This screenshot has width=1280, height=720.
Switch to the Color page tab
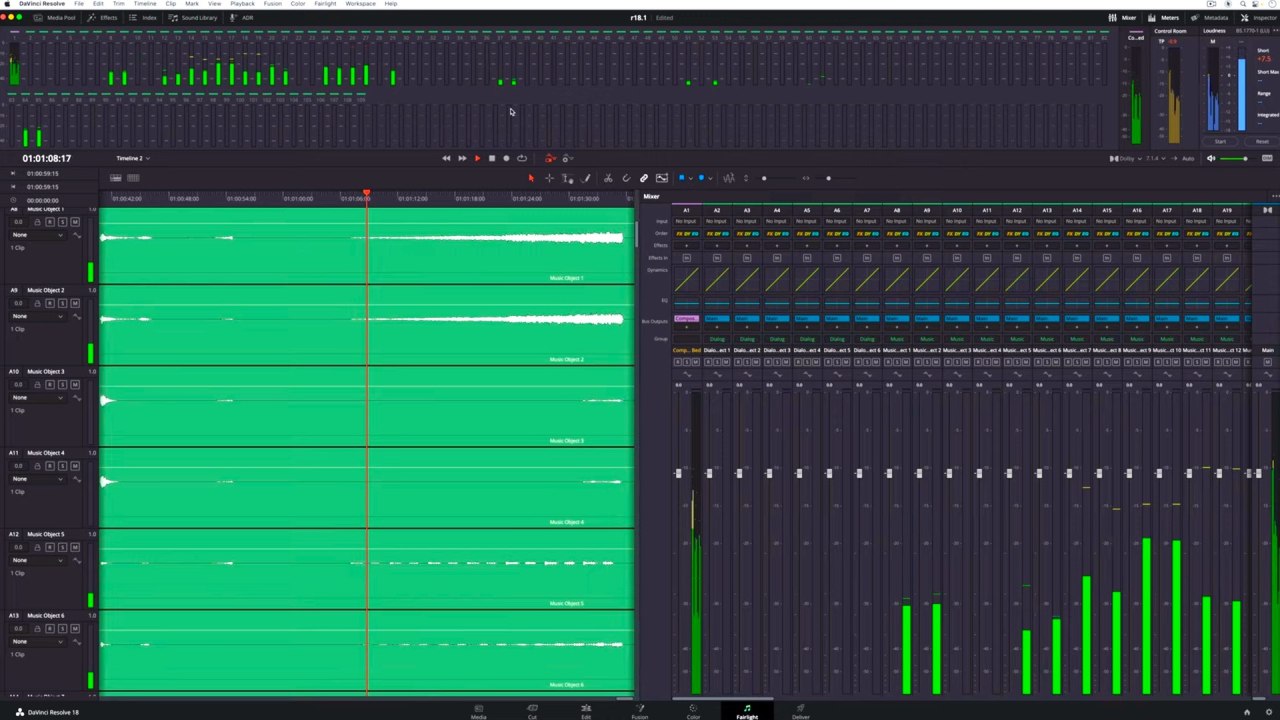pyautogui.click(x=693, y=711)
